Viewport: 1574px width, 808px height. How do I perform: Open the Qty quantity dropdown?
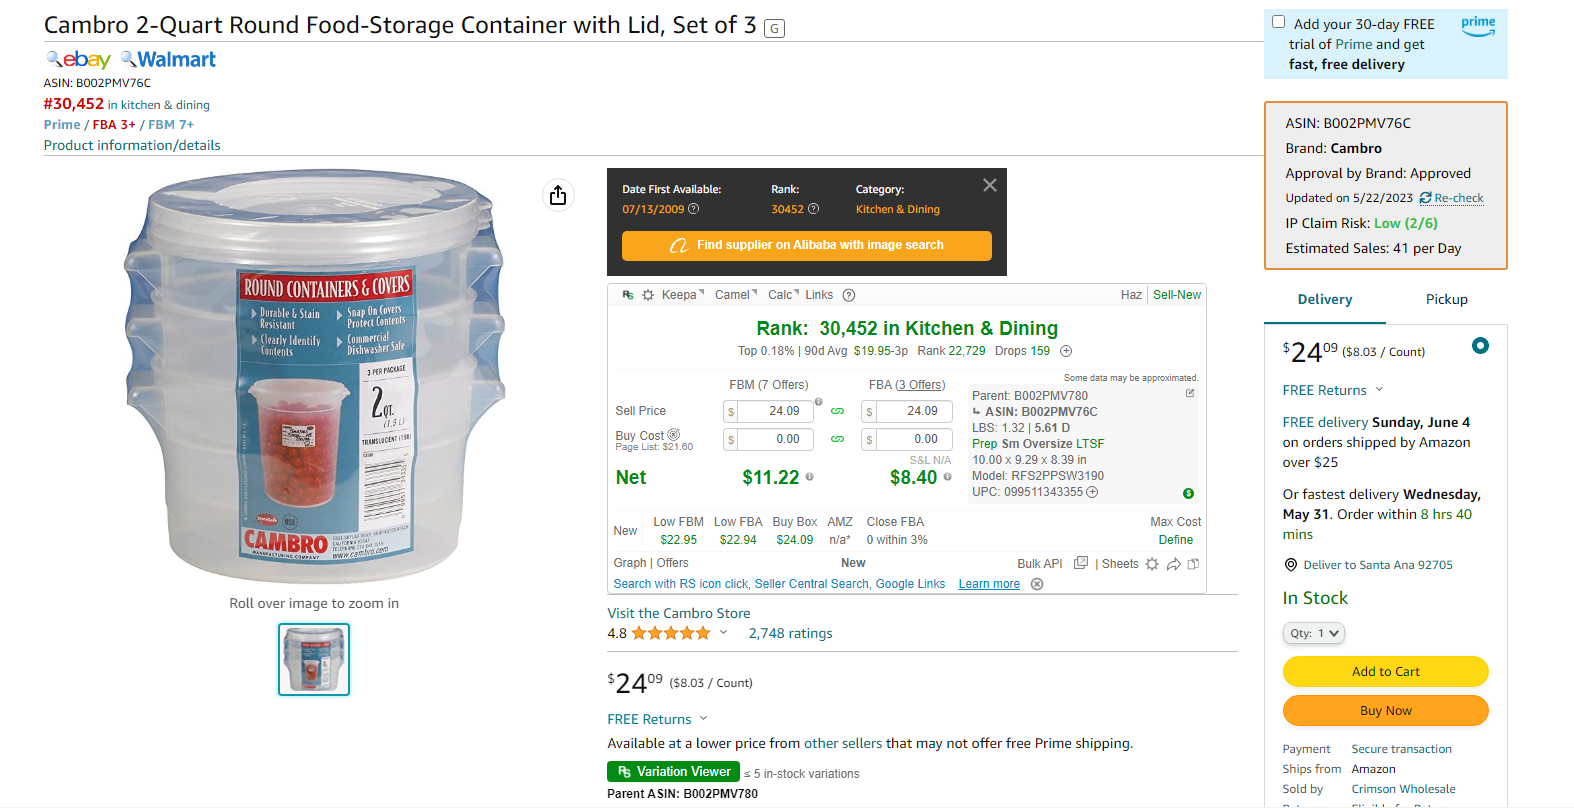[x=1314, y=633]
